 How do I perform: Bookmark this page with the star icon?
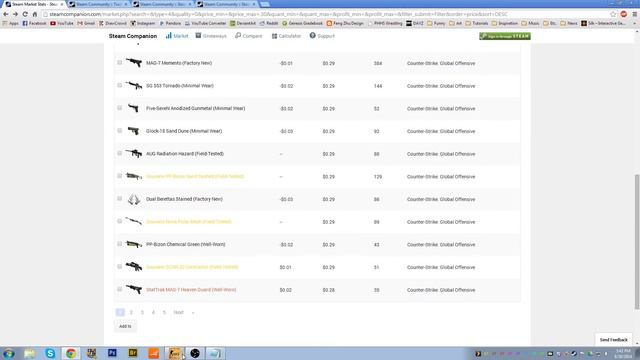pos(613,14)
